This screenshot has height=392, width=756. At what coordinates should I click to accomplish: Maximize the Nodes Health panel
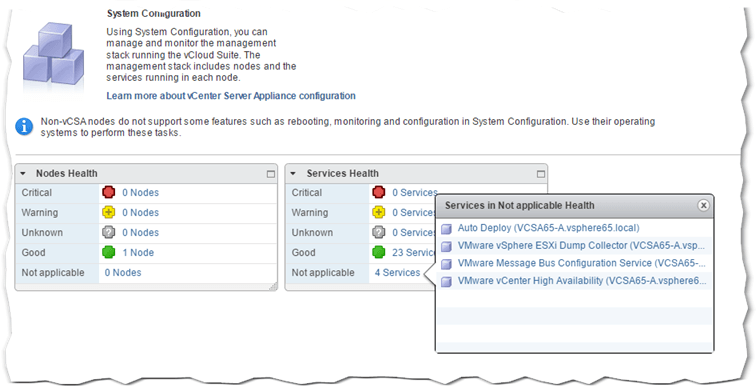coord(270,174)
